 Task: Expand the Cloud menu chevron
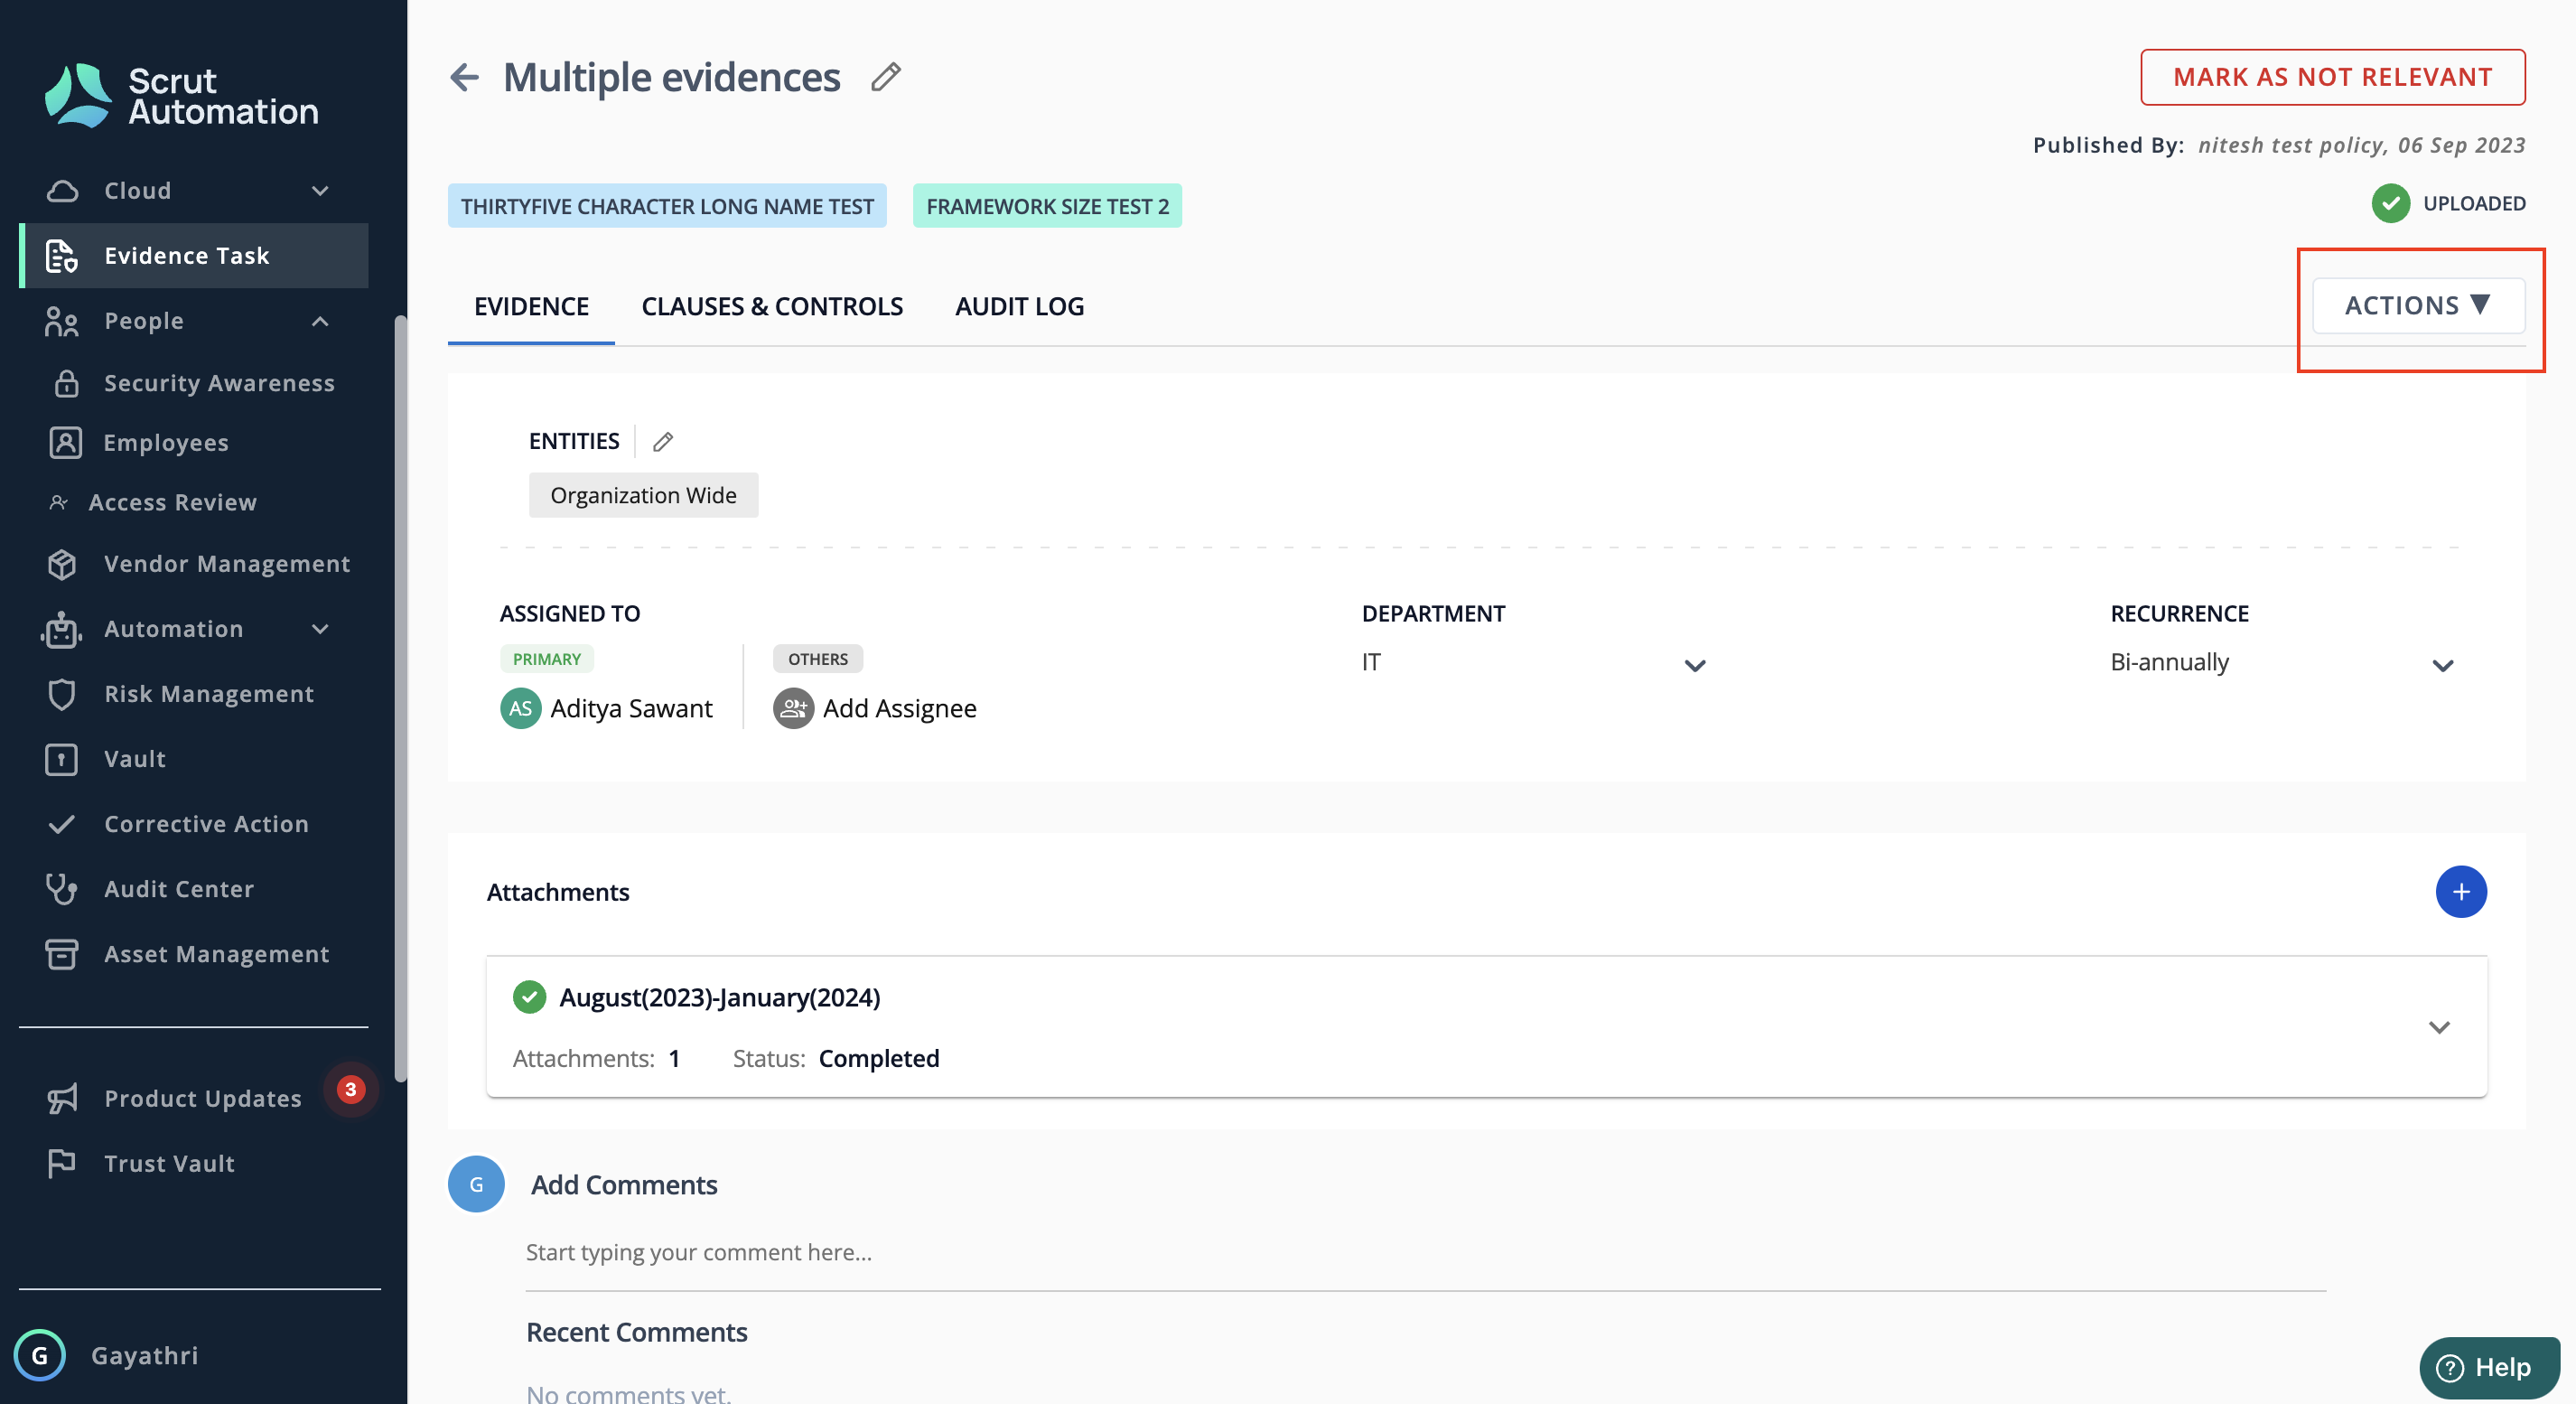(320, 190)
